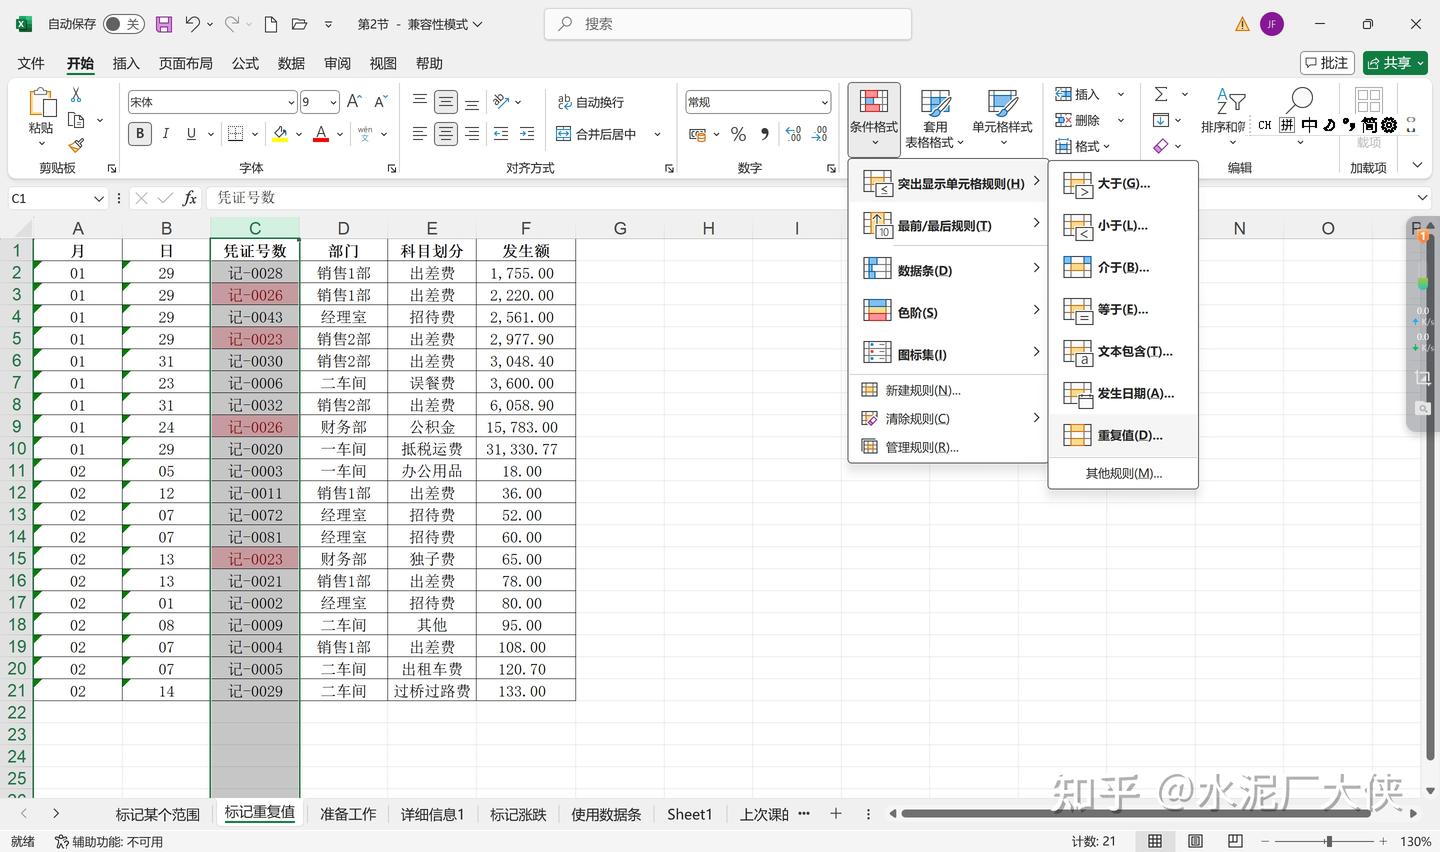Viewport: 1440px width, 852px height.
Task: Open the 插入 ribbon tab
Action: [x=126, y=63]
